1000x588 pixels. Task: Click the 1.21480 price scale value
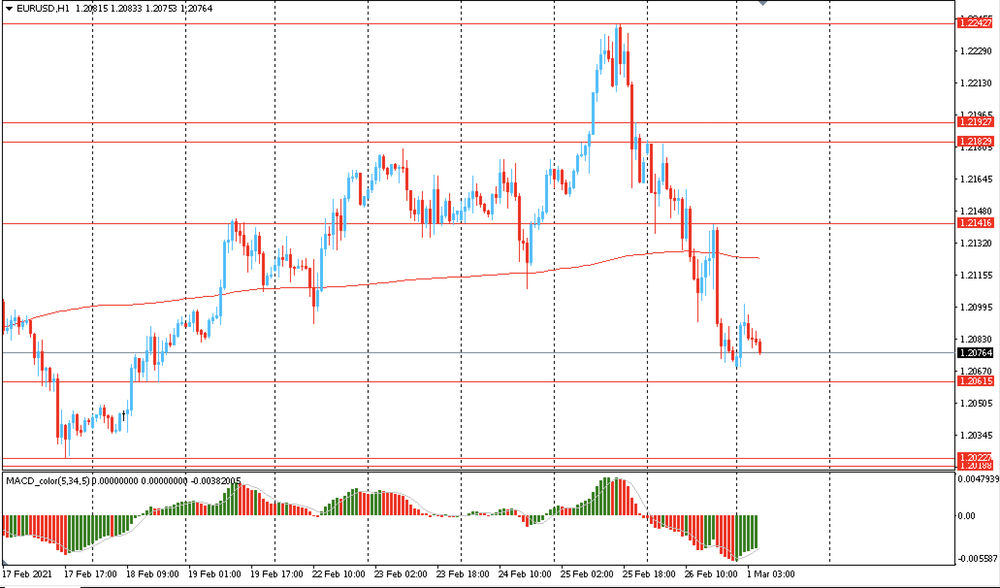(976, 211)
